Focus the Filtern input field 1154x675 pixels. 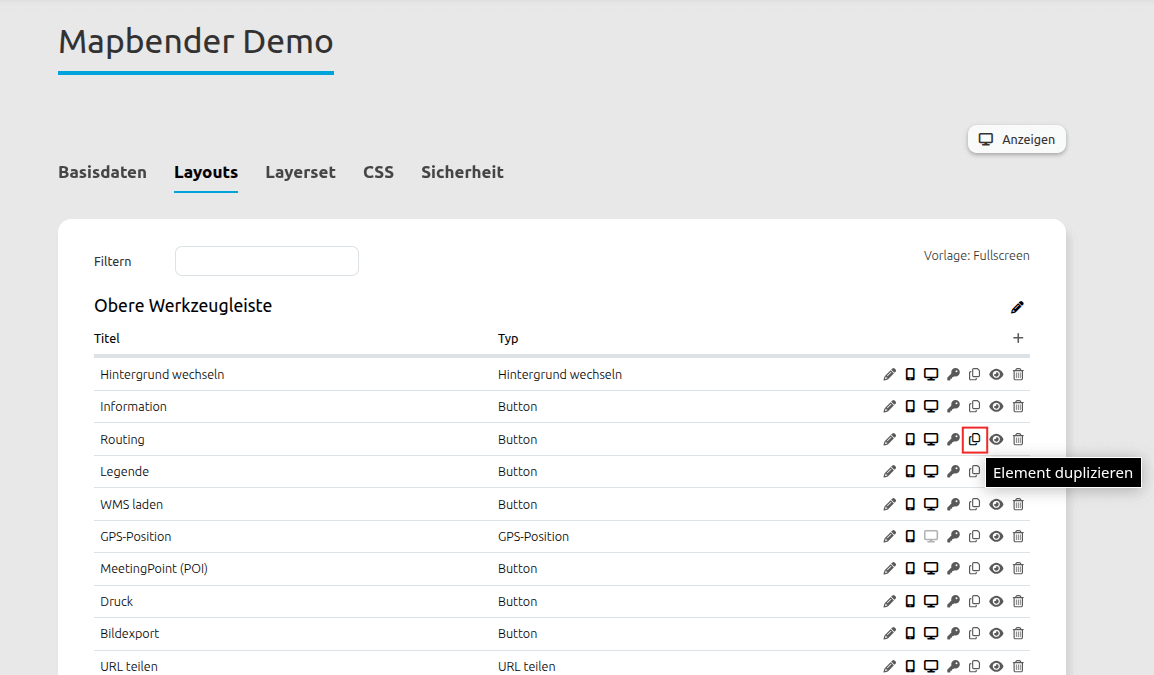point(267,261)
